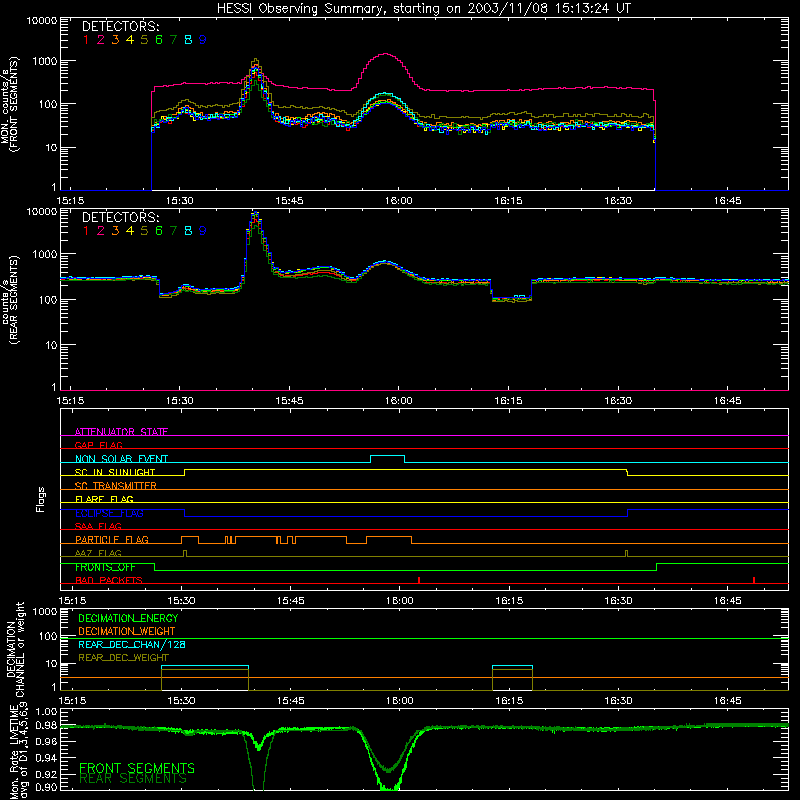Click 'FRONT SEGMENTS' legend in livetime panel
Viewport: 800px width, 800px height.
(137, 768)
